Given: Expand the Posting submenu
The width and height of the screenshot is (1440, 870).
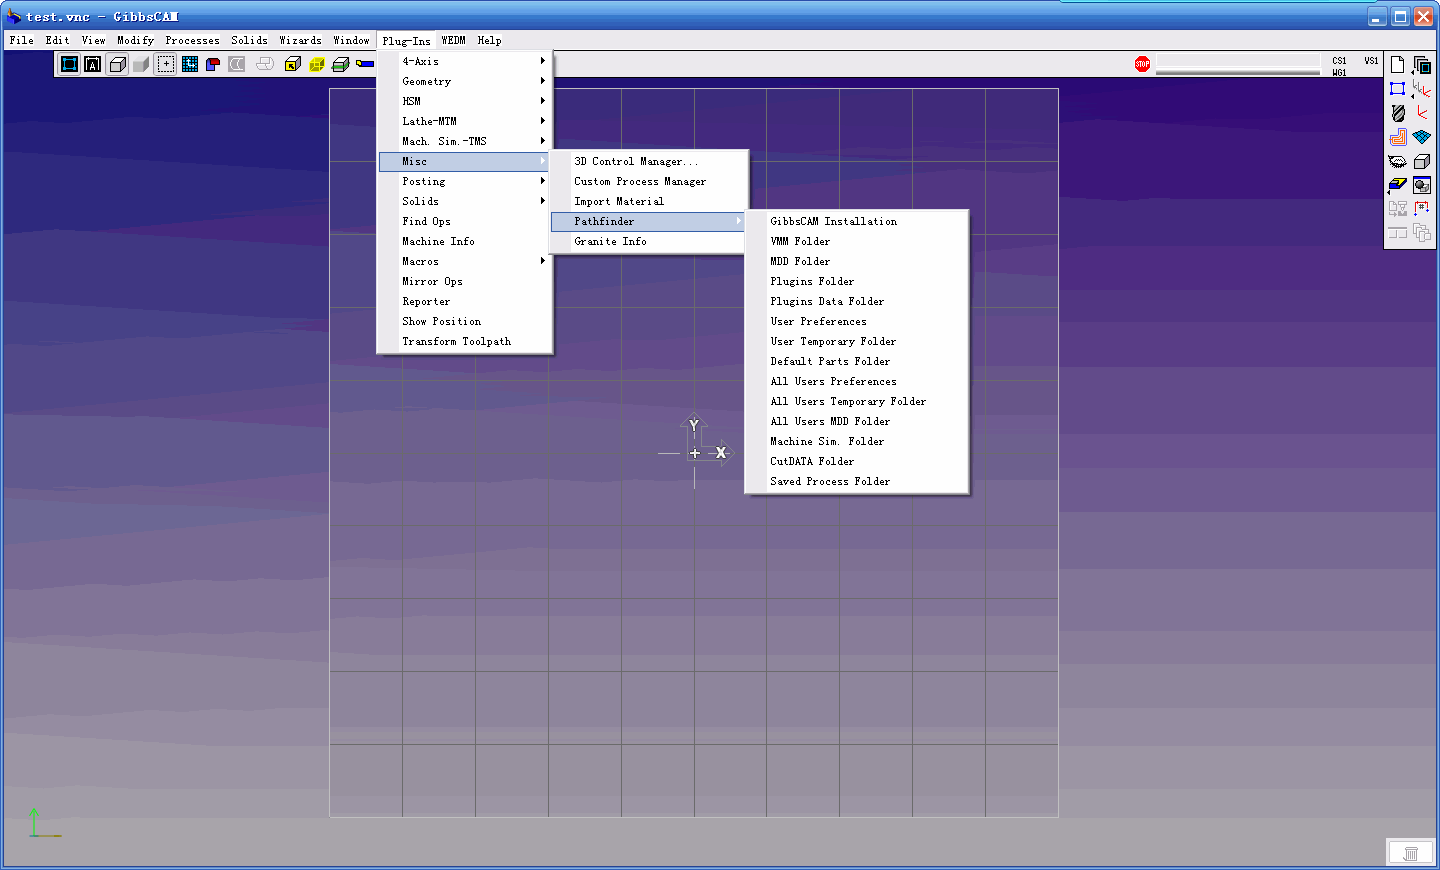Looking at the screenshot, I should (465, 181).
